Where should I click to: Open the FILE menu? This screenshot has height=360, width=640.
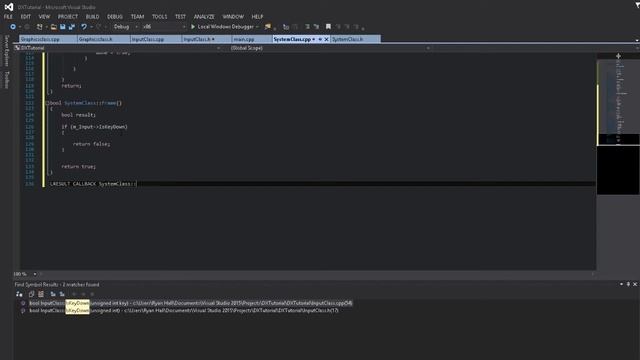pyautogui.click(x=8, y=17)
